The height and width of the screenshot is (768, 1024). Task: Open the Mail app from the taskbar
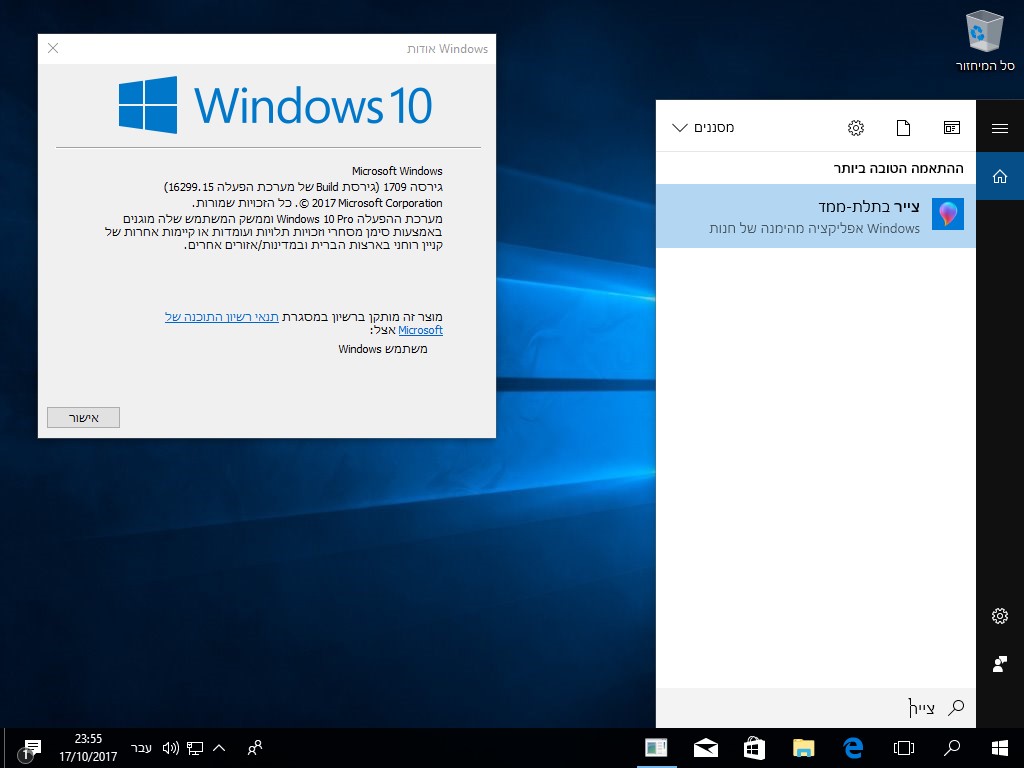[705, 748]
